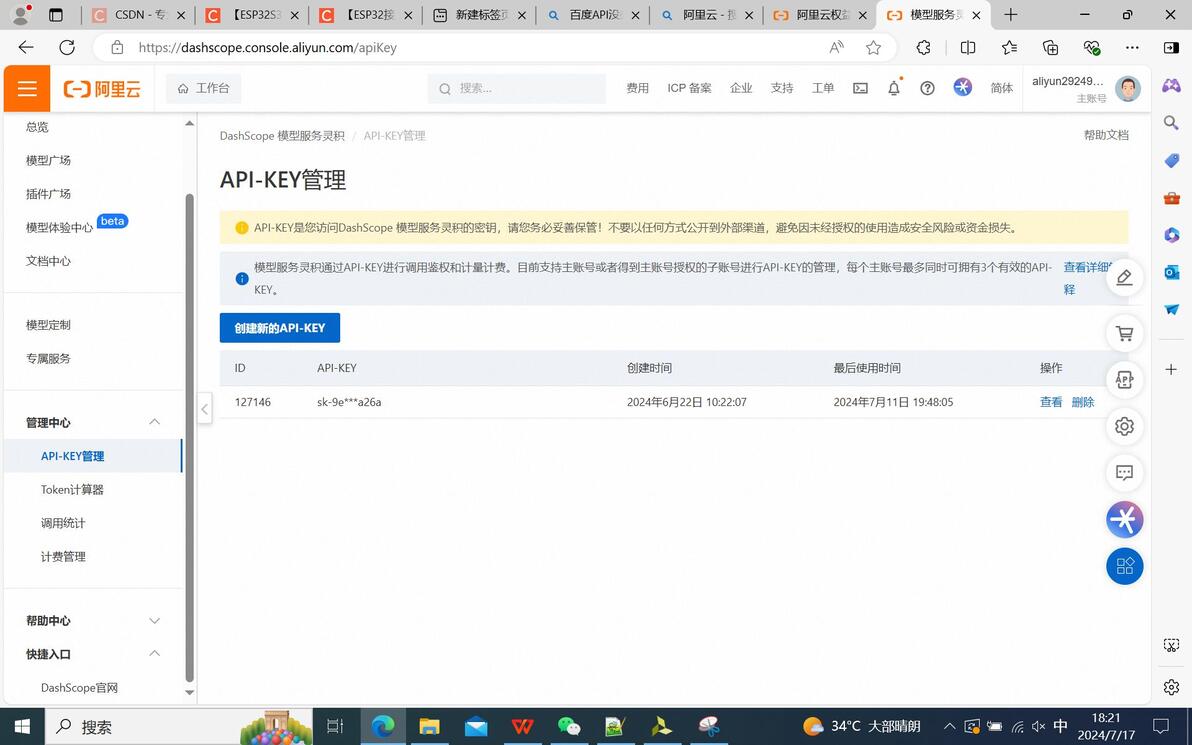Open 调用统计 in sidebar
1192x745 pixels.
pos(63,523)
